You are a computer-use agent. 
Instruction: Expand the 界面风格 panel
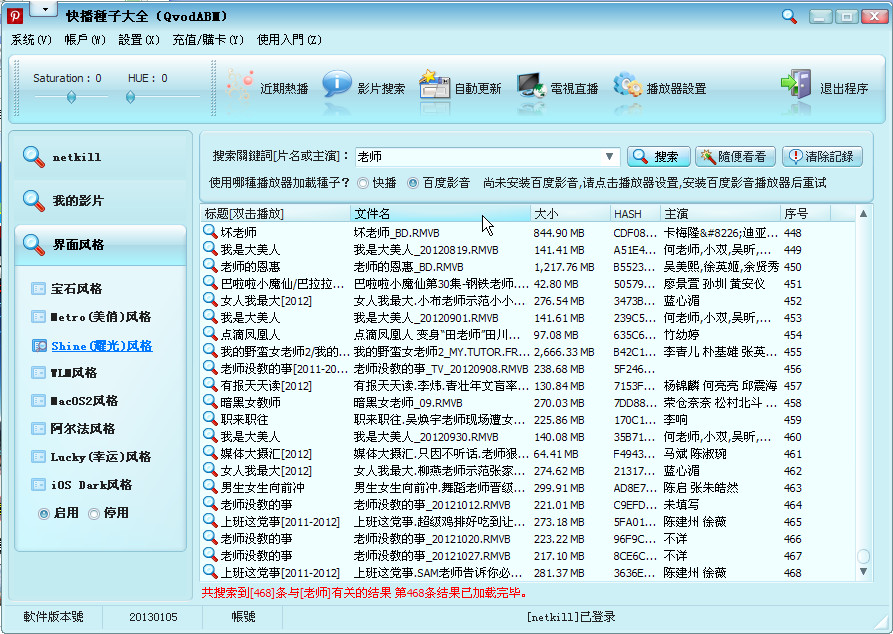click(80, 244)
